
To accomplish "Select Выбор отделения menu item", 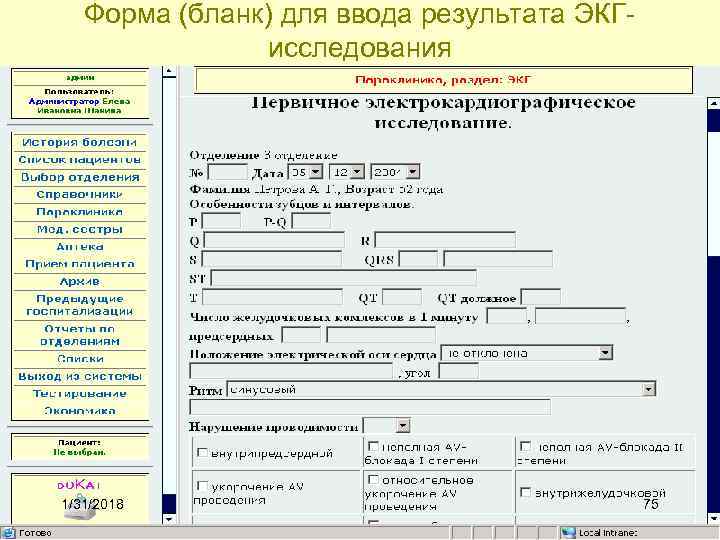I will tap(79, 177).
